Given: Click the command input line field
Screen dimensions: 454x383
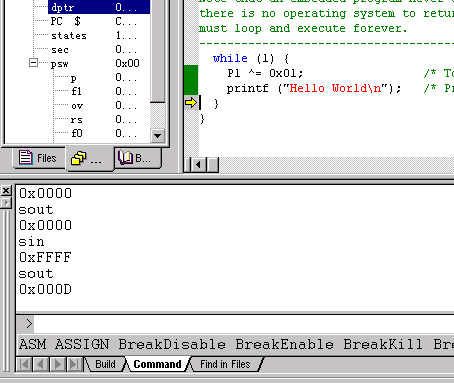Looking at the screenshot, I should pyautogui.click(x=243, y=324).
